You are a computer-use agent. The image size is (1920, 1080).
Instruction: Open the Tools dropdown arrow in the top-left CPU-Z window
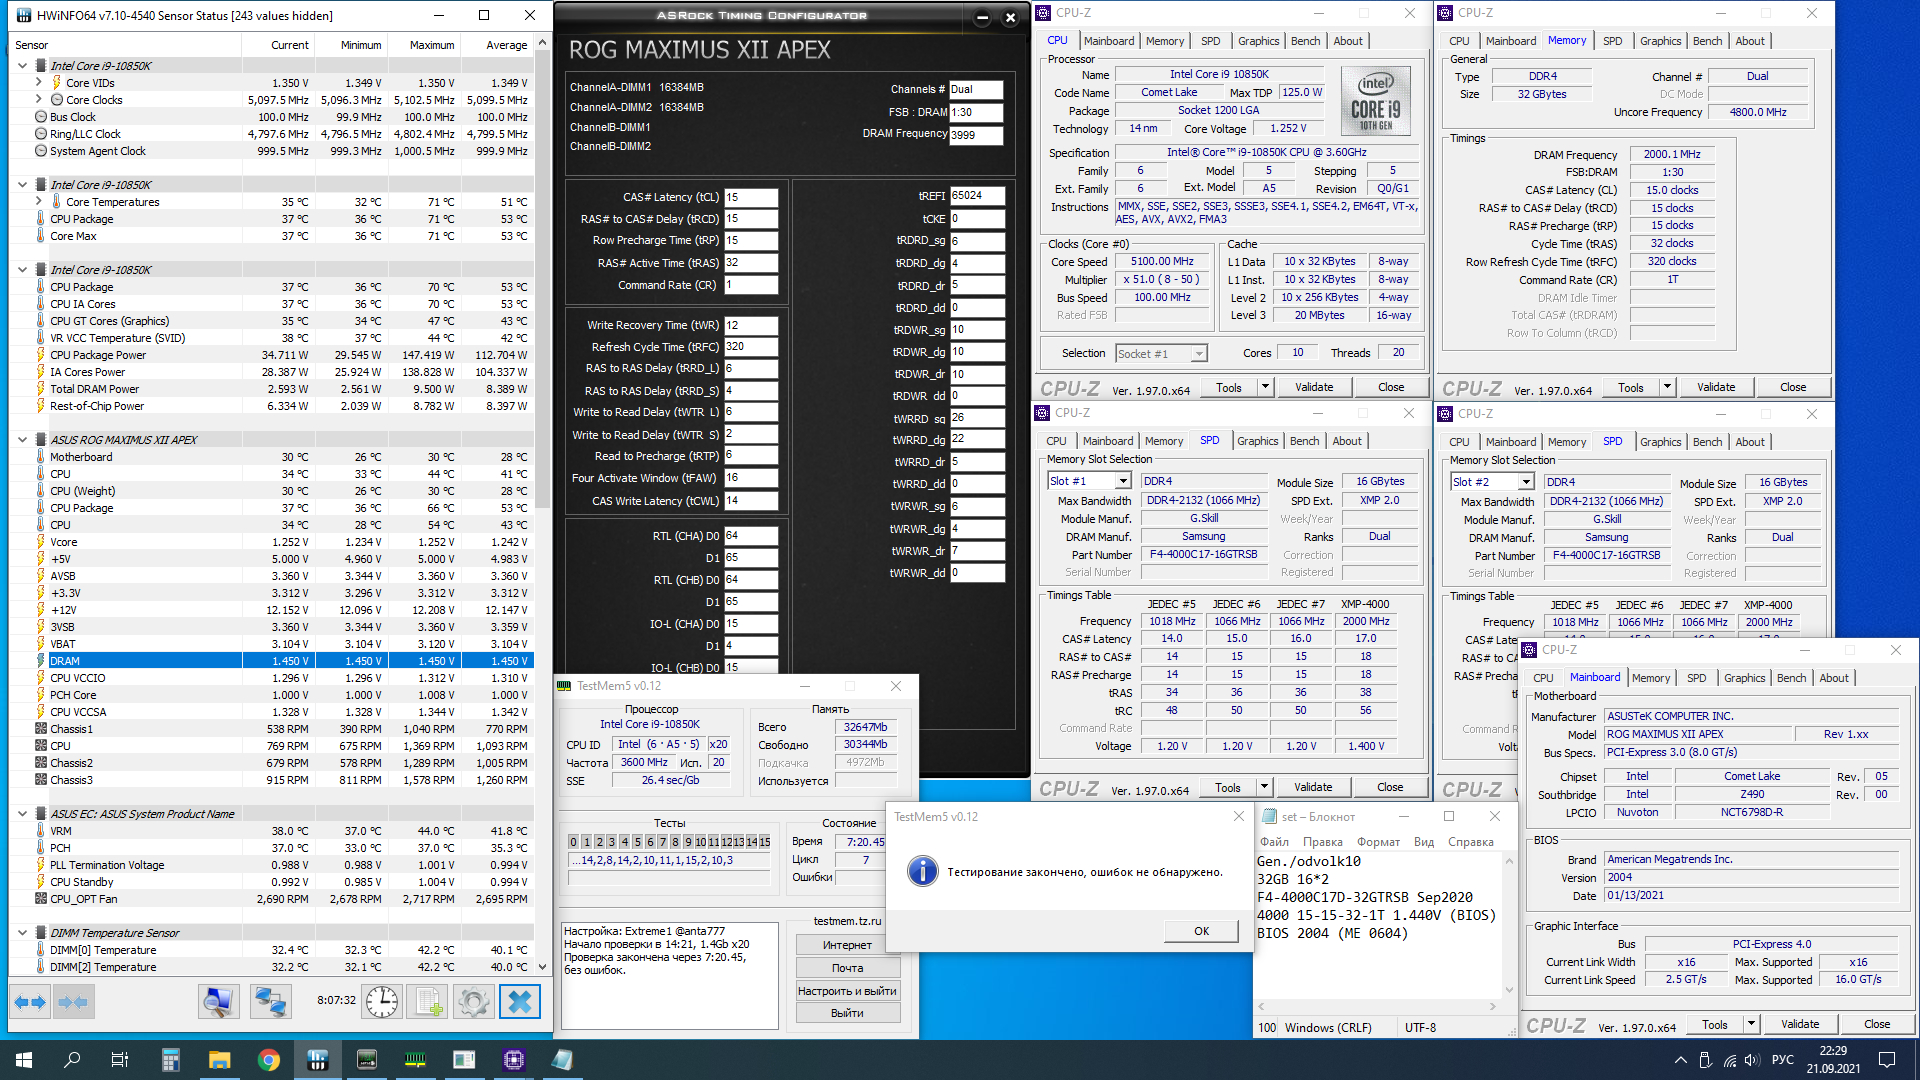tap(1265, 388)
